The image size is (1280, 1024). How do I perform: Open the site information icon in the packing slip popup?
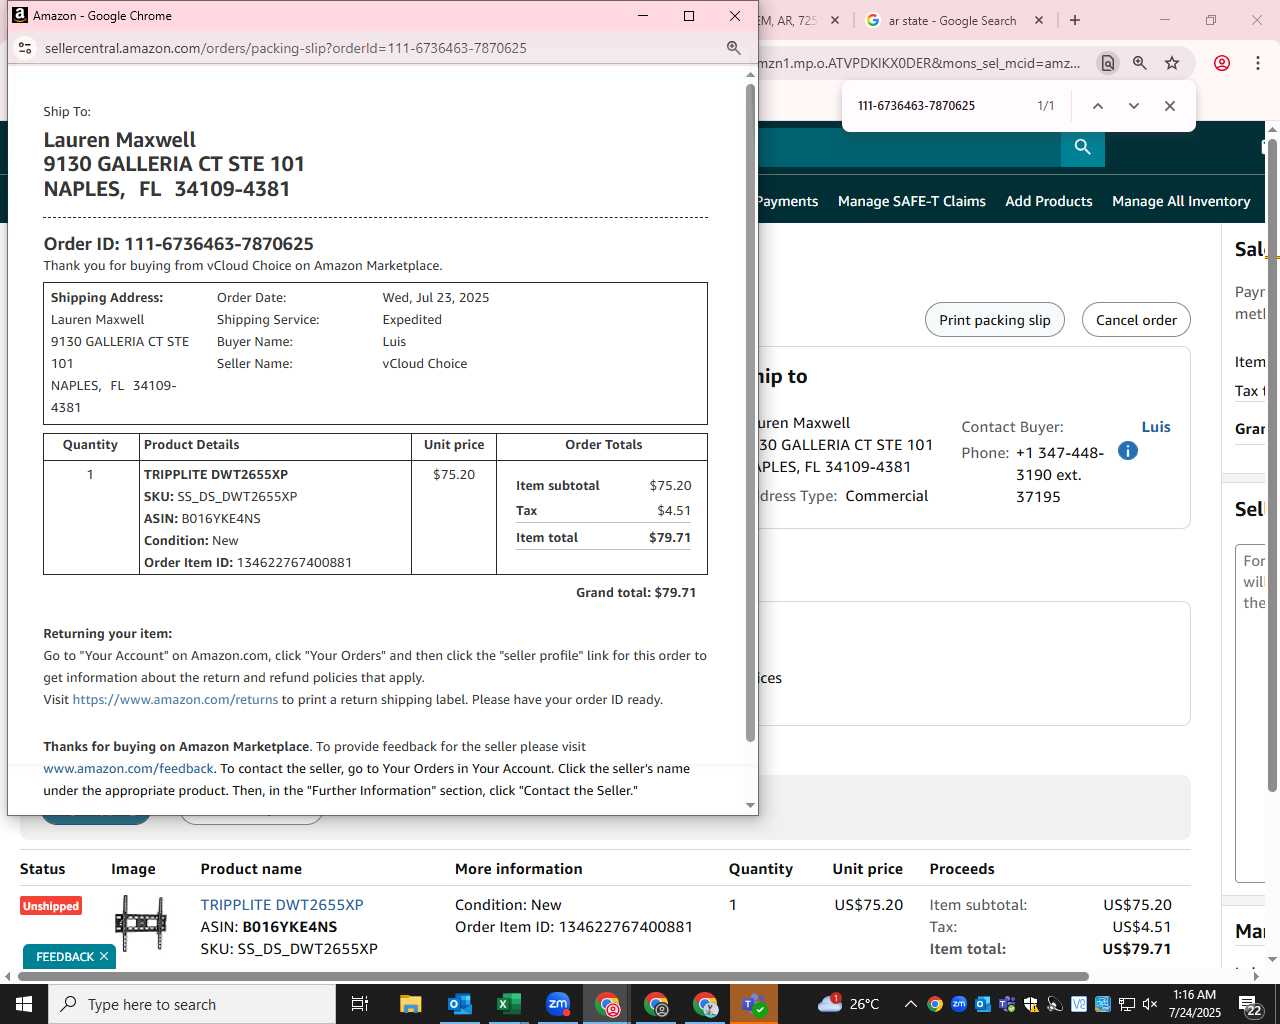tap(25, 48)
